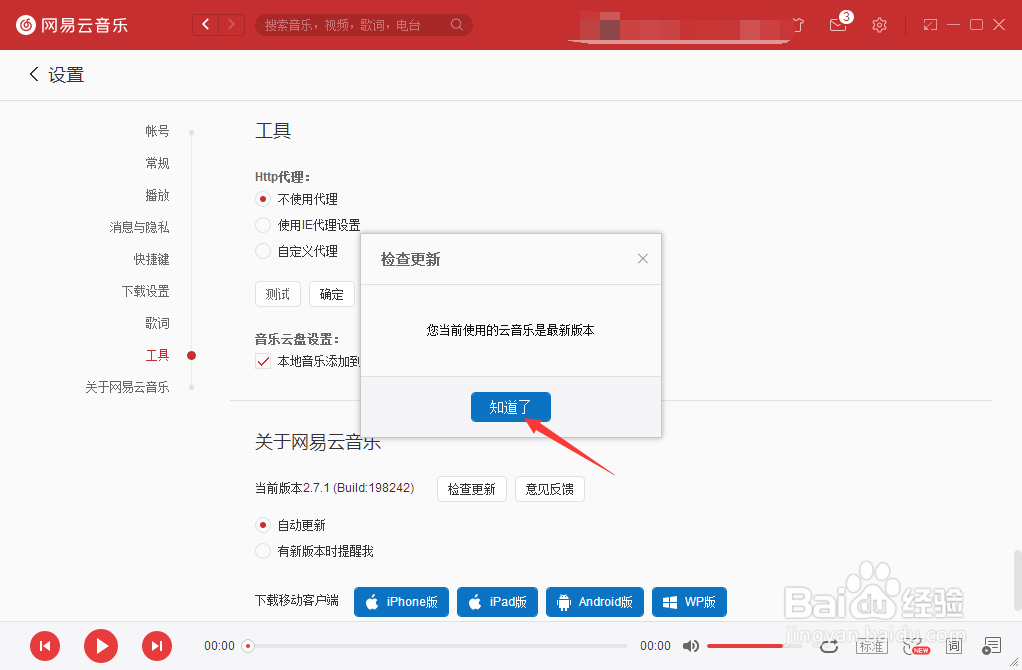The width and height of the screenshot is (1022, 670).
Task: Mute using the speaker icon
Action: [691, 646]
